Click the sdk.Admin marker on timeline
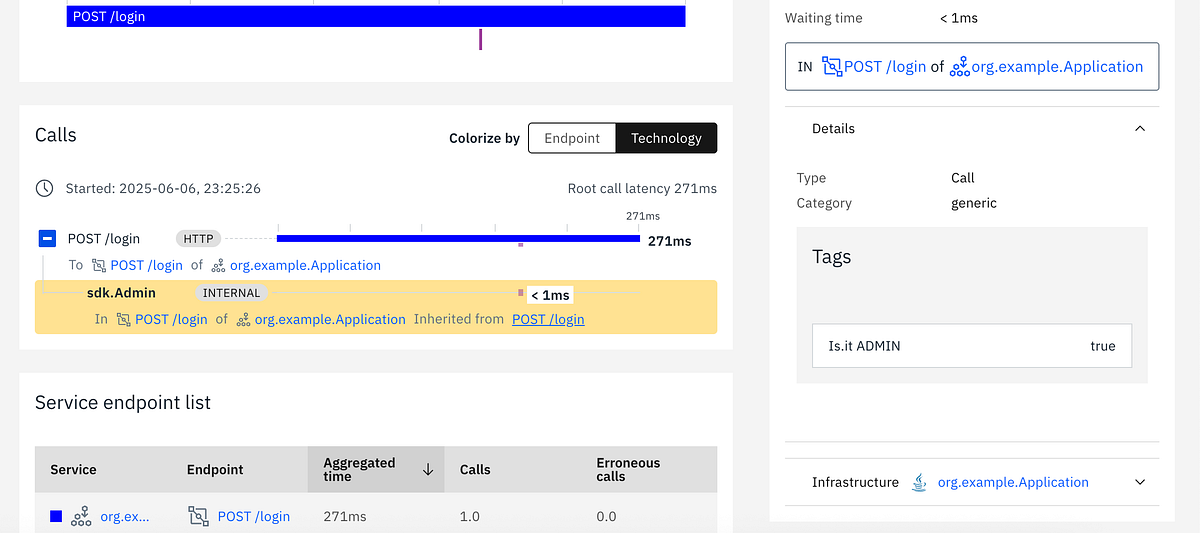Screen dimensions: 1200x533 tap(521, 292)
